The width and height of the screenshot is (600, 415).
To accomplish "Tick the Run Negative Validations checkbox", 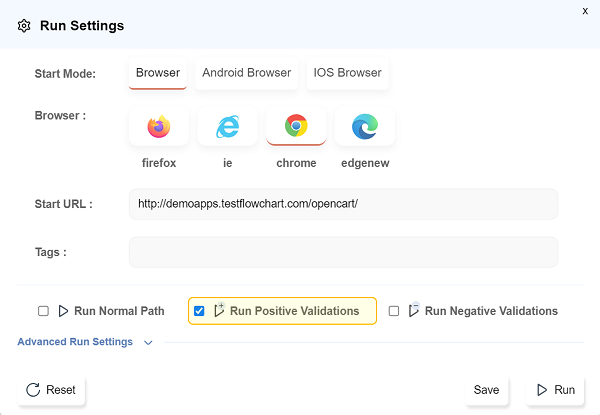I will pyautogui.click(x=394, y=311).
